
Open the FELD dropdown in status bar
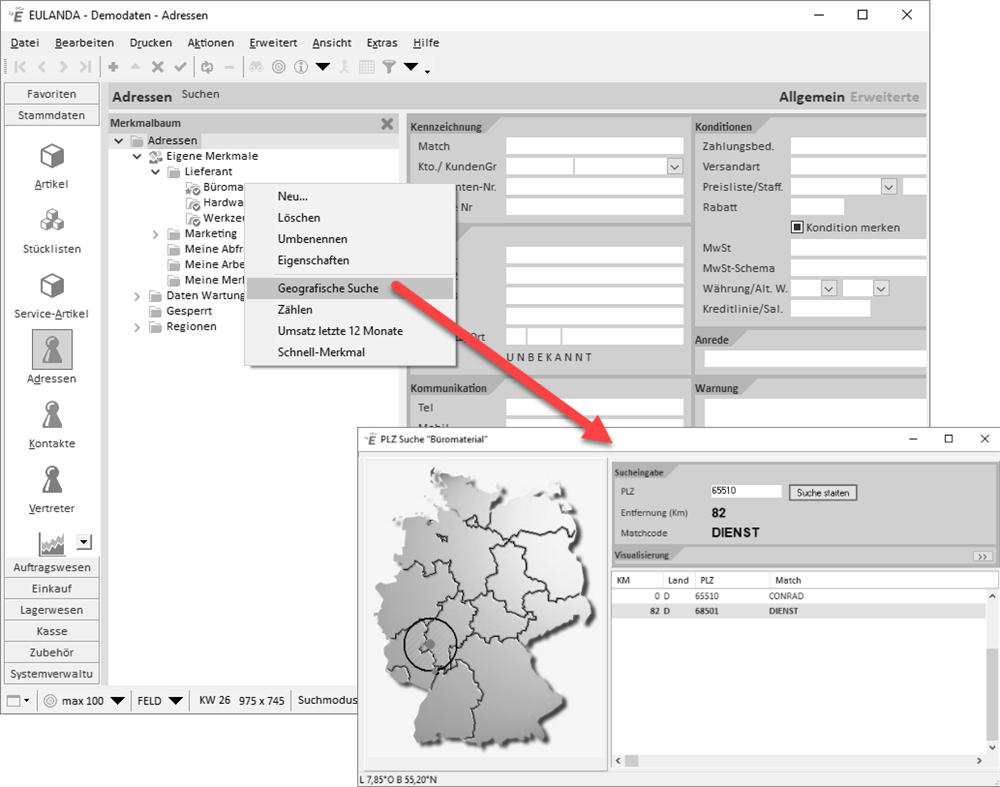click(x=176, y=700)
